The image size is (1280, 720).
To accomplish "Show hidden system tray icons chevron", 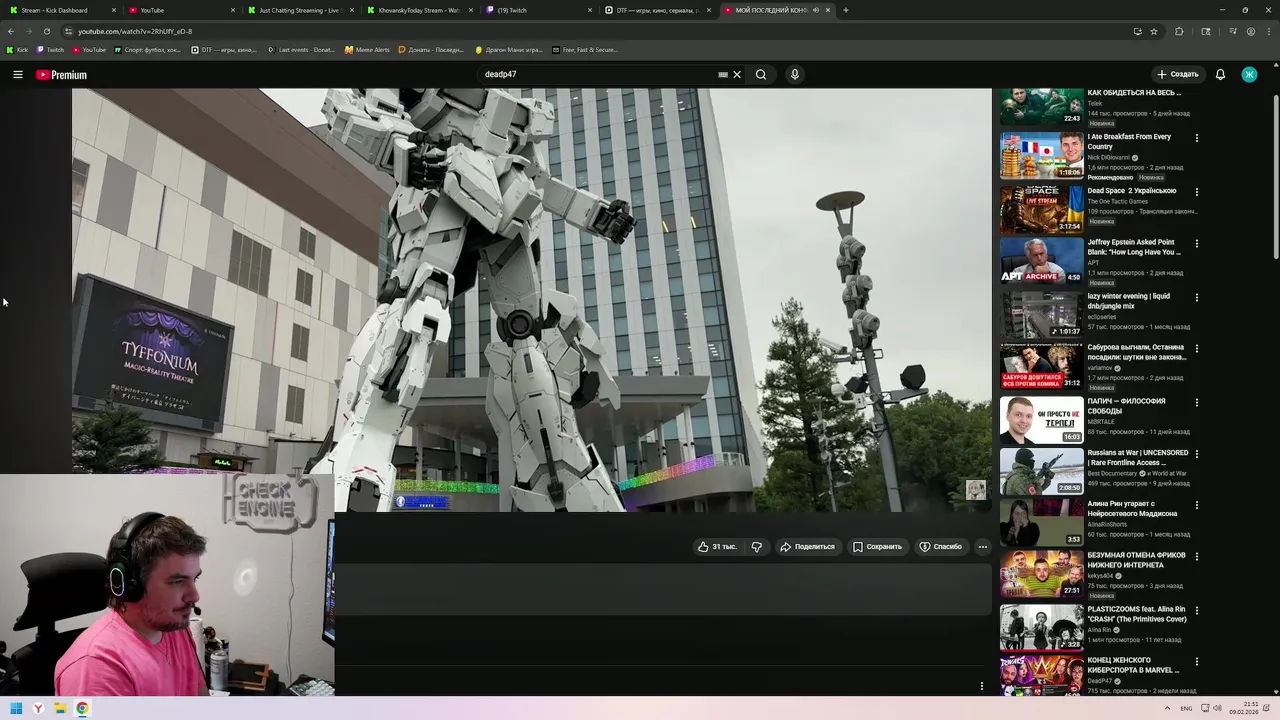I will coord(1167,708).
